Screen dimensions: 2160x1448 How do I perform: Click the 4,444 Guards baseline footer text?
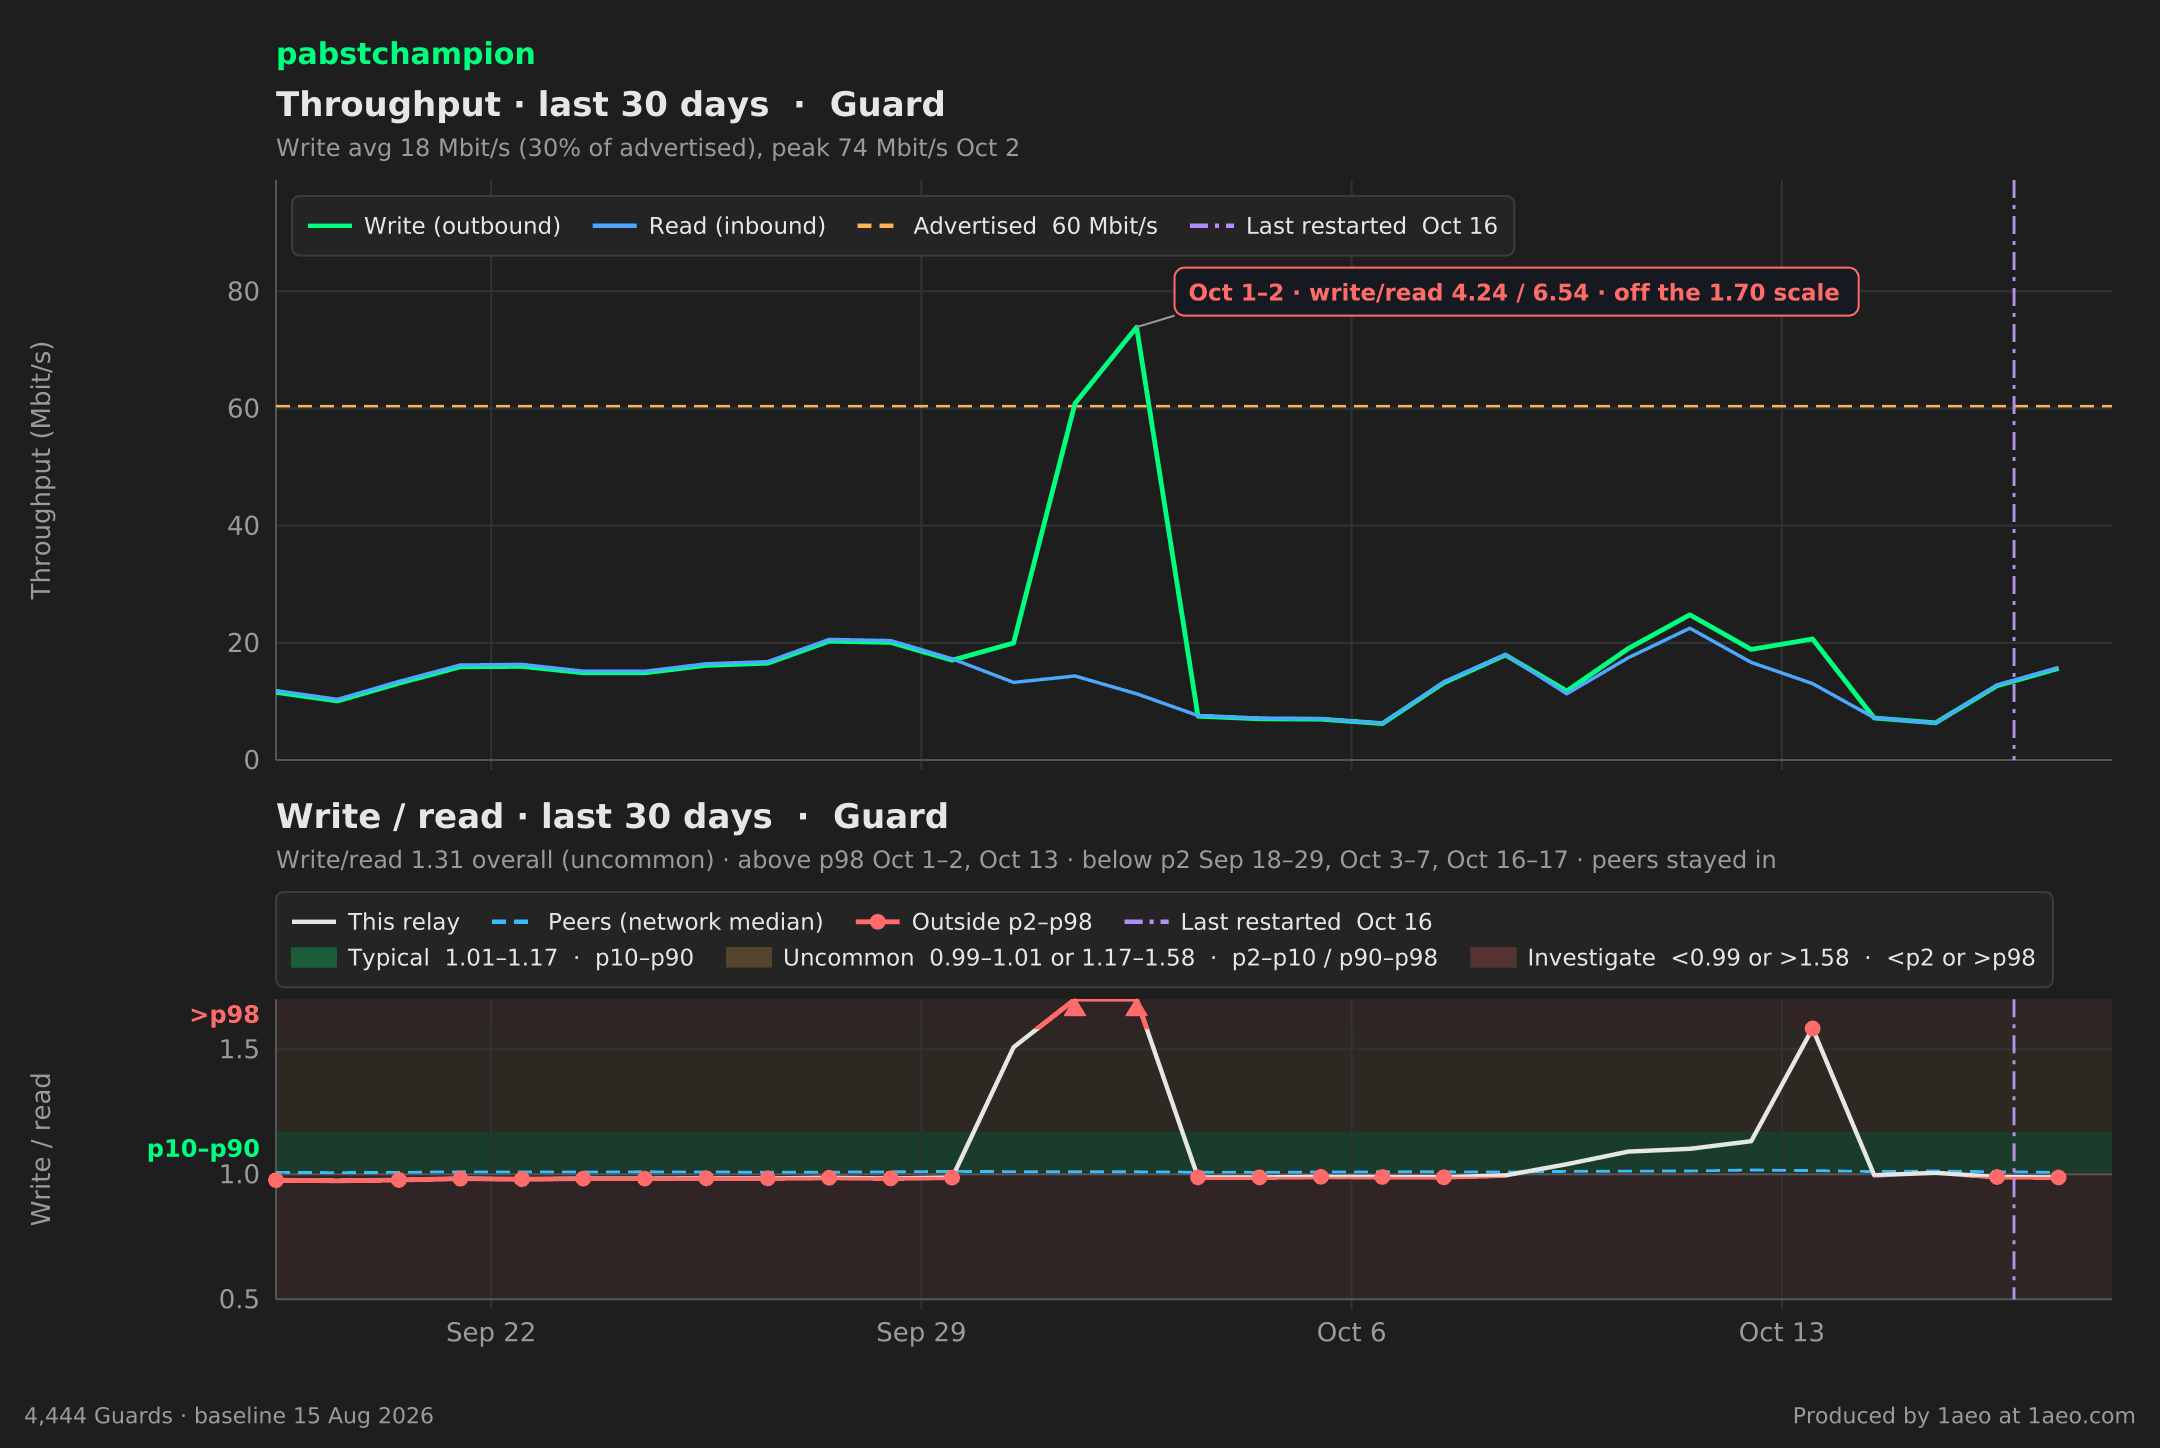point(229,1416)
